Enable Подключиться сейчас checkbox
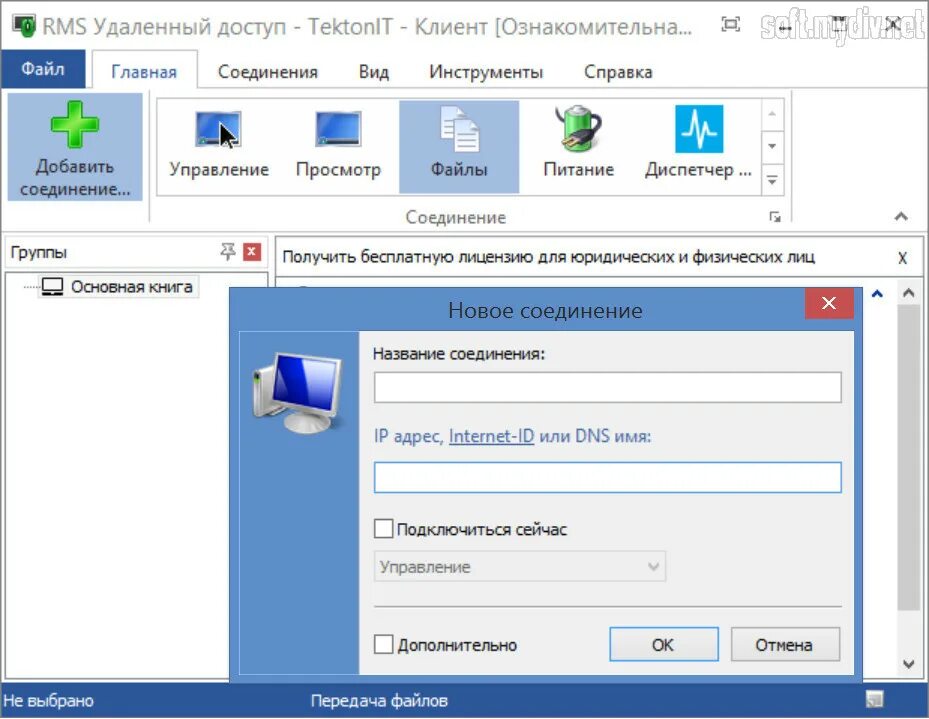The height and width of the screenshot is (719, 929). pos(383,528)
